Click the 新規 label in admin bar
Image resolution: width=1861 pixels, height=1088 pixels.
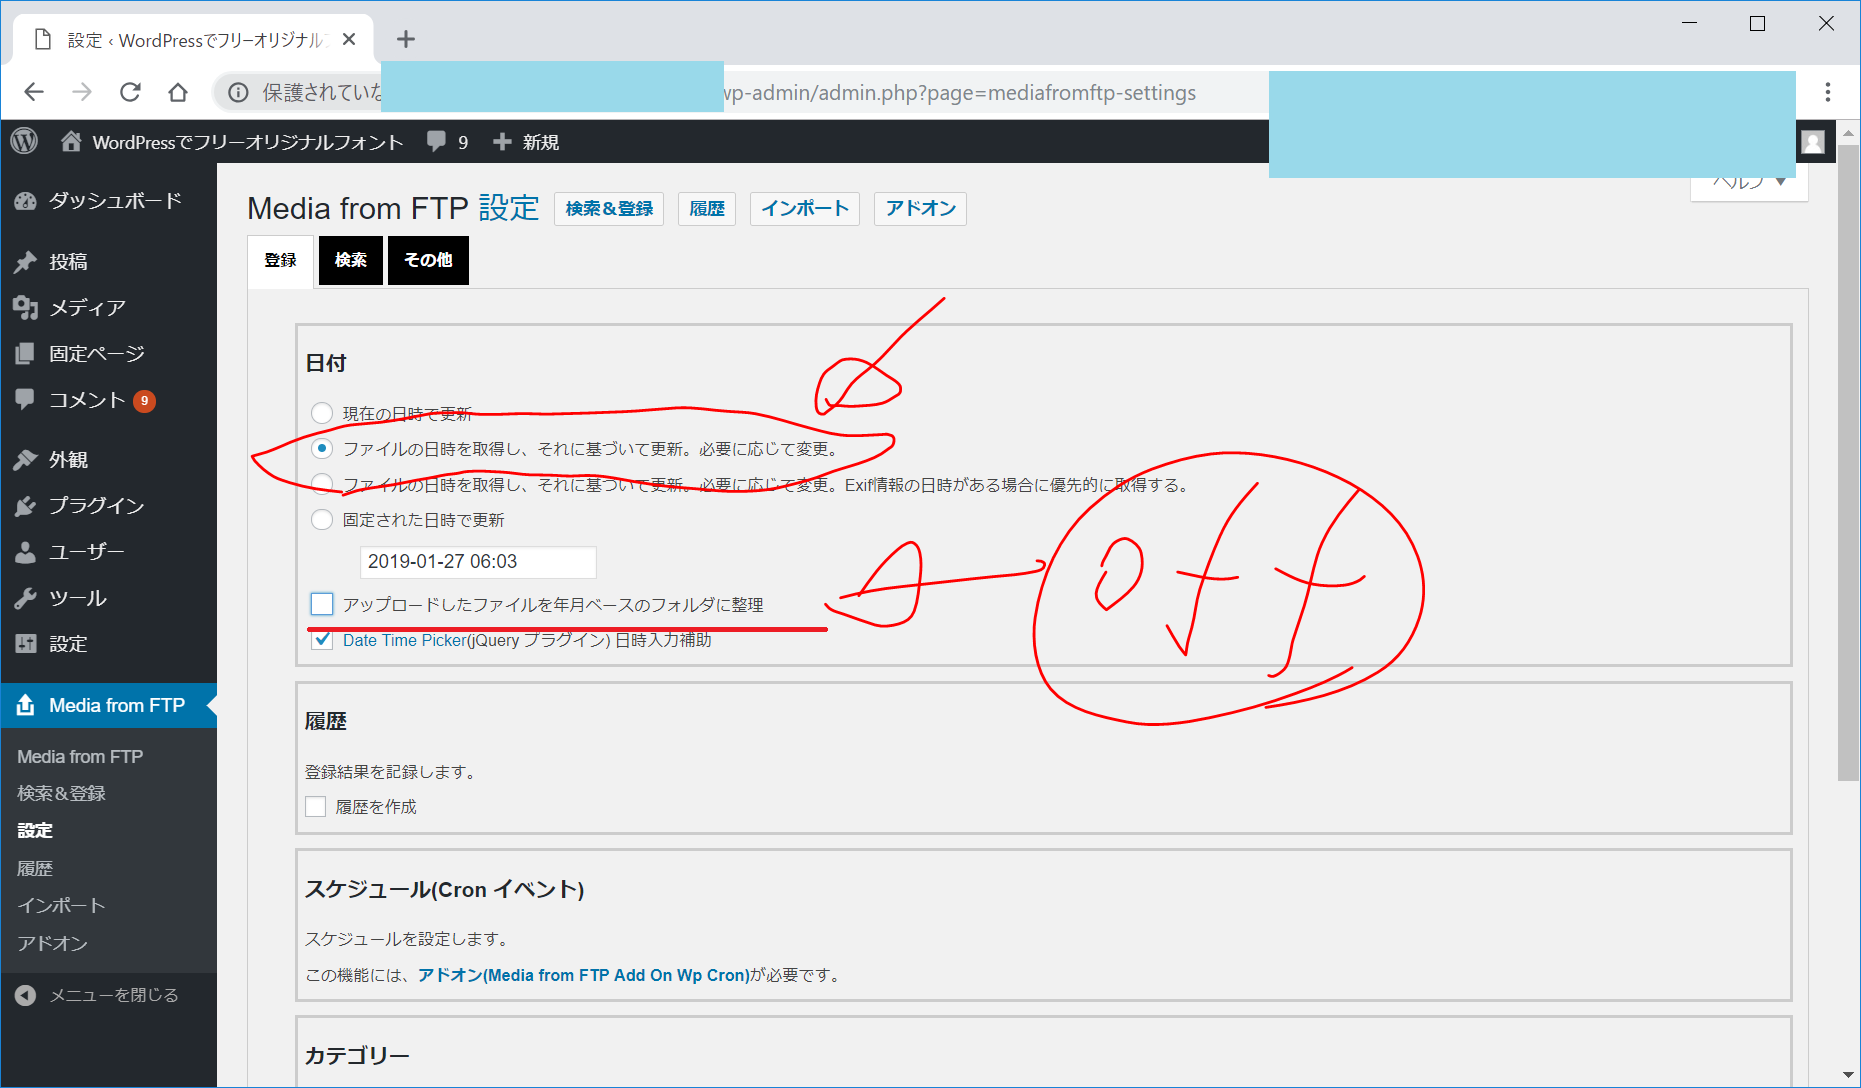pos(541,142)
